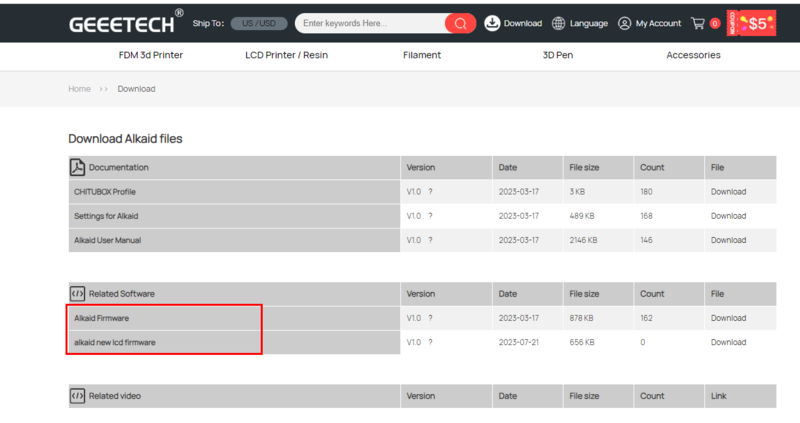Image resolution: width=800 pixels, height=423 pixels.
Task: Download the Alkaid User Manual
Action: (x=729, y=240)
